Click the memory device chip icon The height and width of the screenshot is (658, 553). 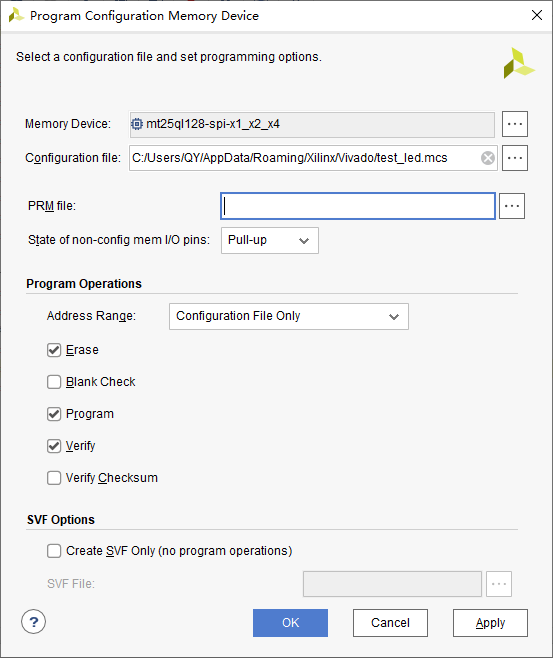click(x=137, y=124)
